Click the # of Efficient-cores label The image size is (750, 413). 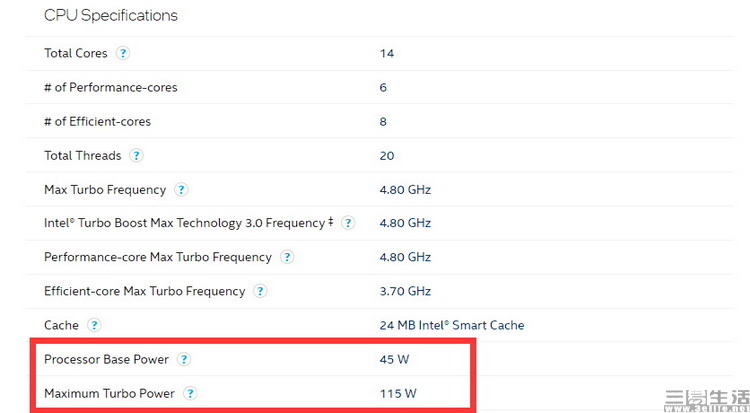tap(97, 122)
